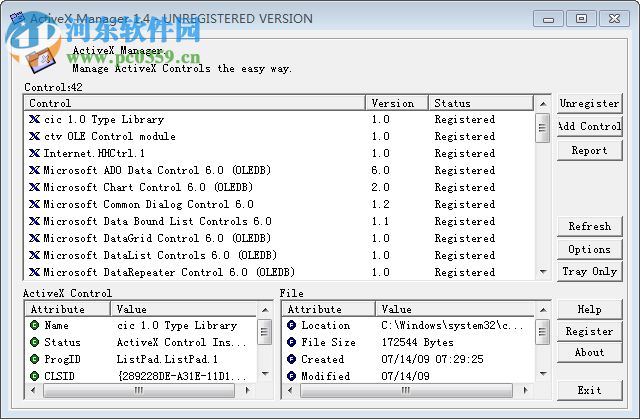Select Internet.HHCtrl.1 row text
Screen dimensions: 640x419
click(94, 153)
